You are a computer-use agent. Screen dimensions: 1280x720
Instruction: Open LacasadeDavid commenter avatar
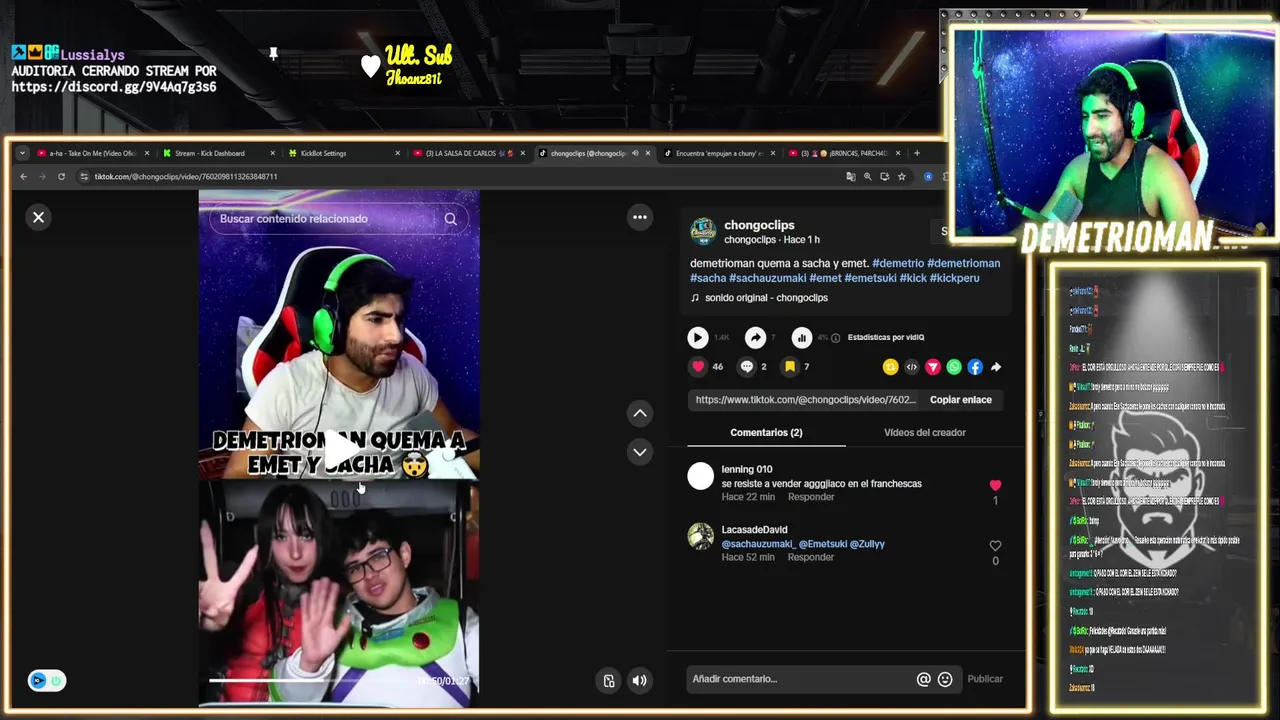pos(701,537)
